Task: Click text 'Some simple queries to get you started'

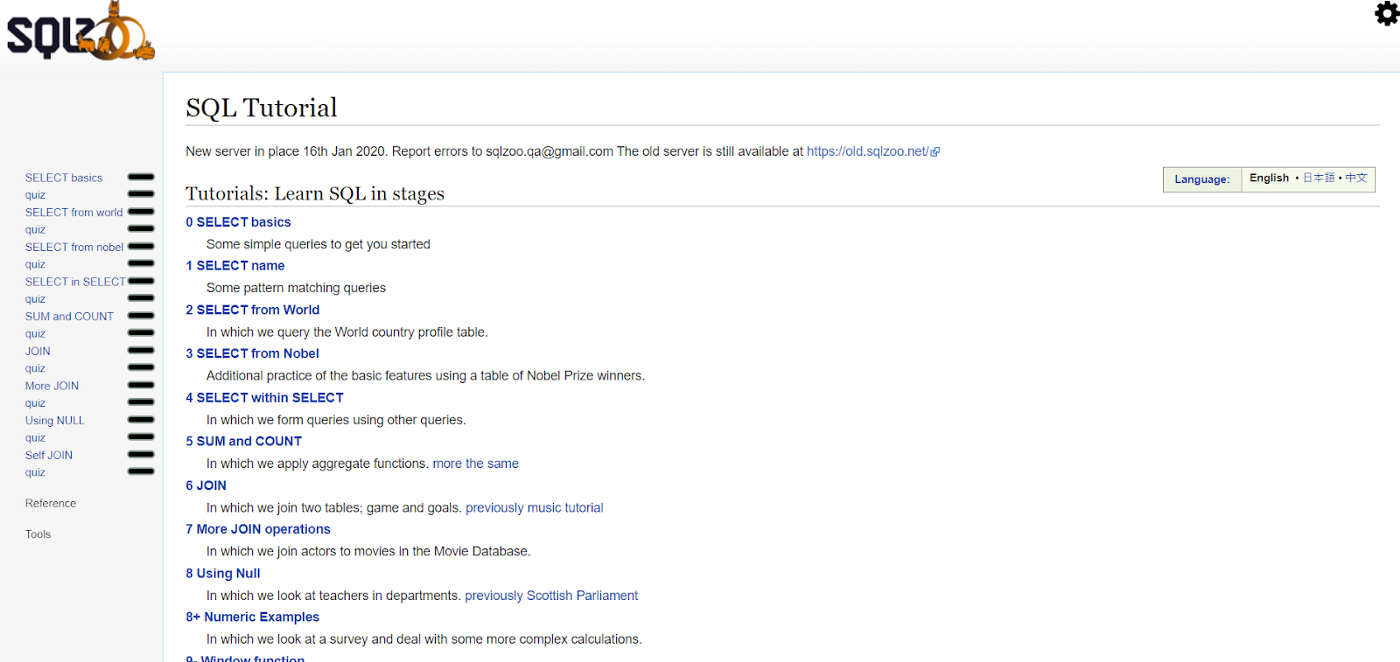Action: click(318, 244)
